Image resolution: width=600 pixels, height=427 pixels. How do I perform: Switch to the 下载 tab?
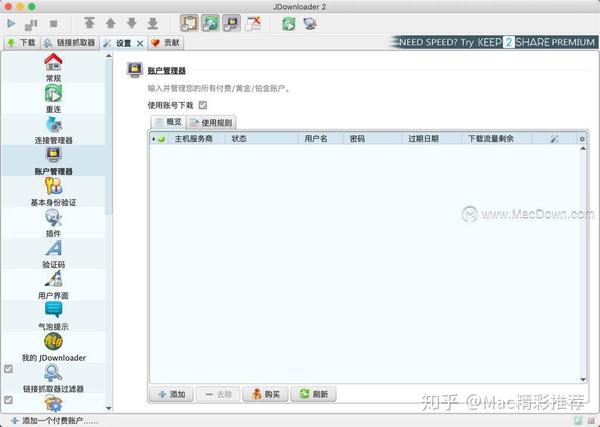point(21,43)
